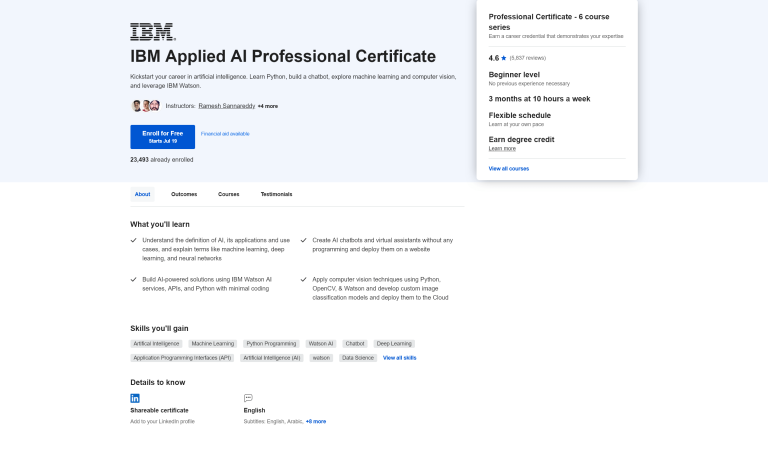Image resolution: width=768 pixels, height=461 pixels.
Task: Switch to the Outcomes tab
Action: point(184,194)
